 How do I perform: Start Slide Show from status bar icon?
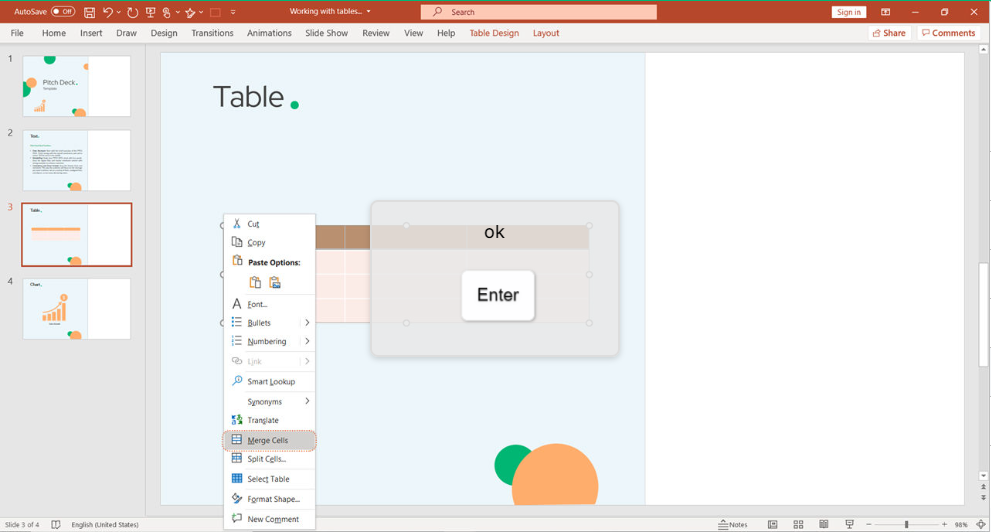pos(849,524)
